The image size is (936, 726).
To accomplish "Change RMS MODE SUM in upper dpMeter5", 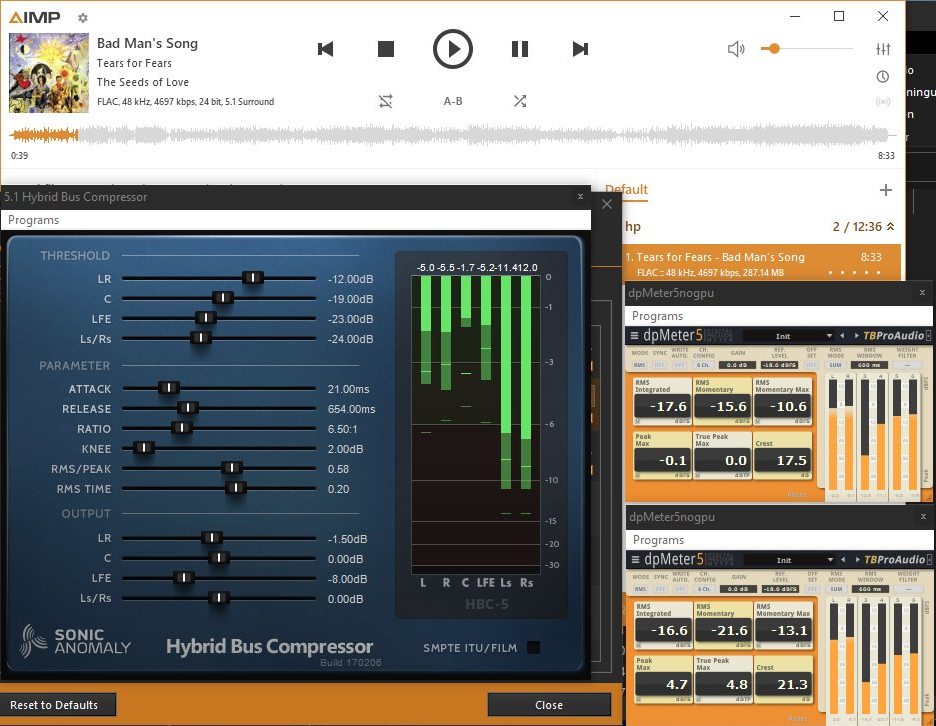I will (x=835, y=365).
